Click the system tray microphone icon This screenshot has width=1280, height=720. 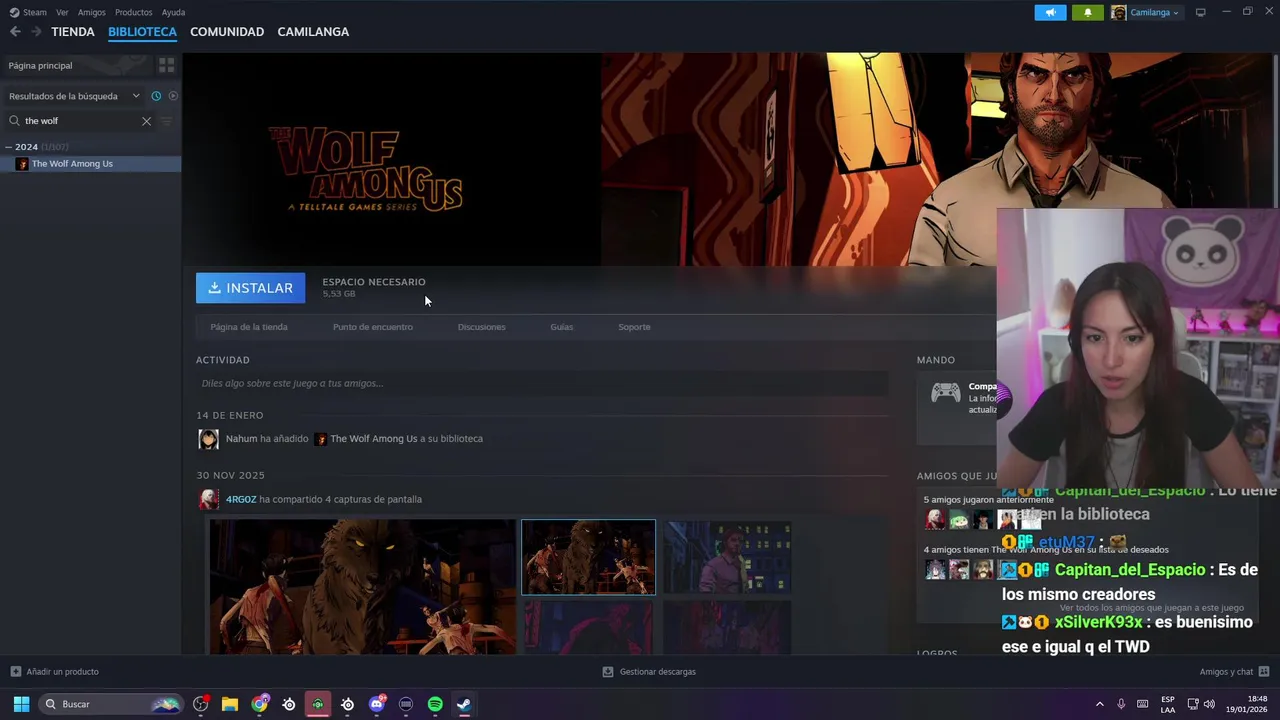(x=1121, y=704)
